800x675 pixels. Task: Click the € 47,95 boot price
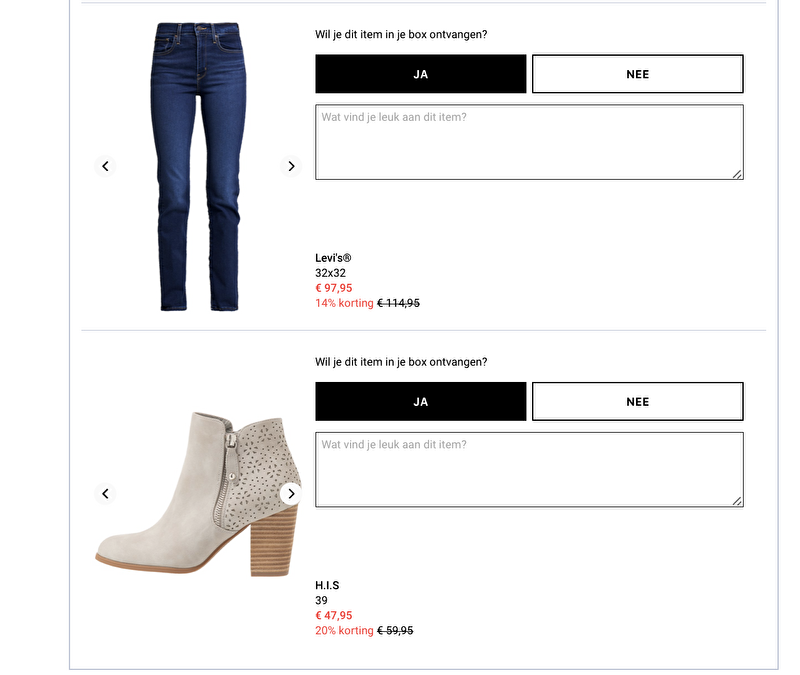click(334, 615)
